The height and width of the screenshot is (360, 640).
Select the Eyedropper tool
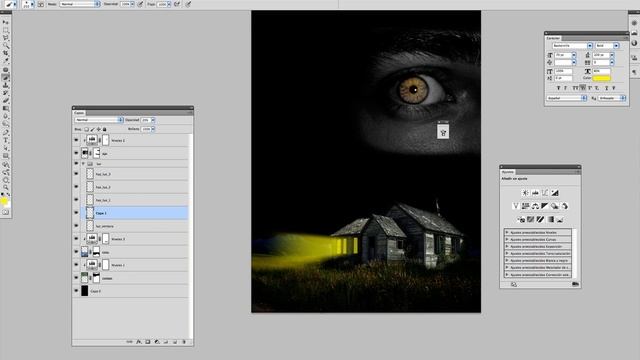(6, 61)
